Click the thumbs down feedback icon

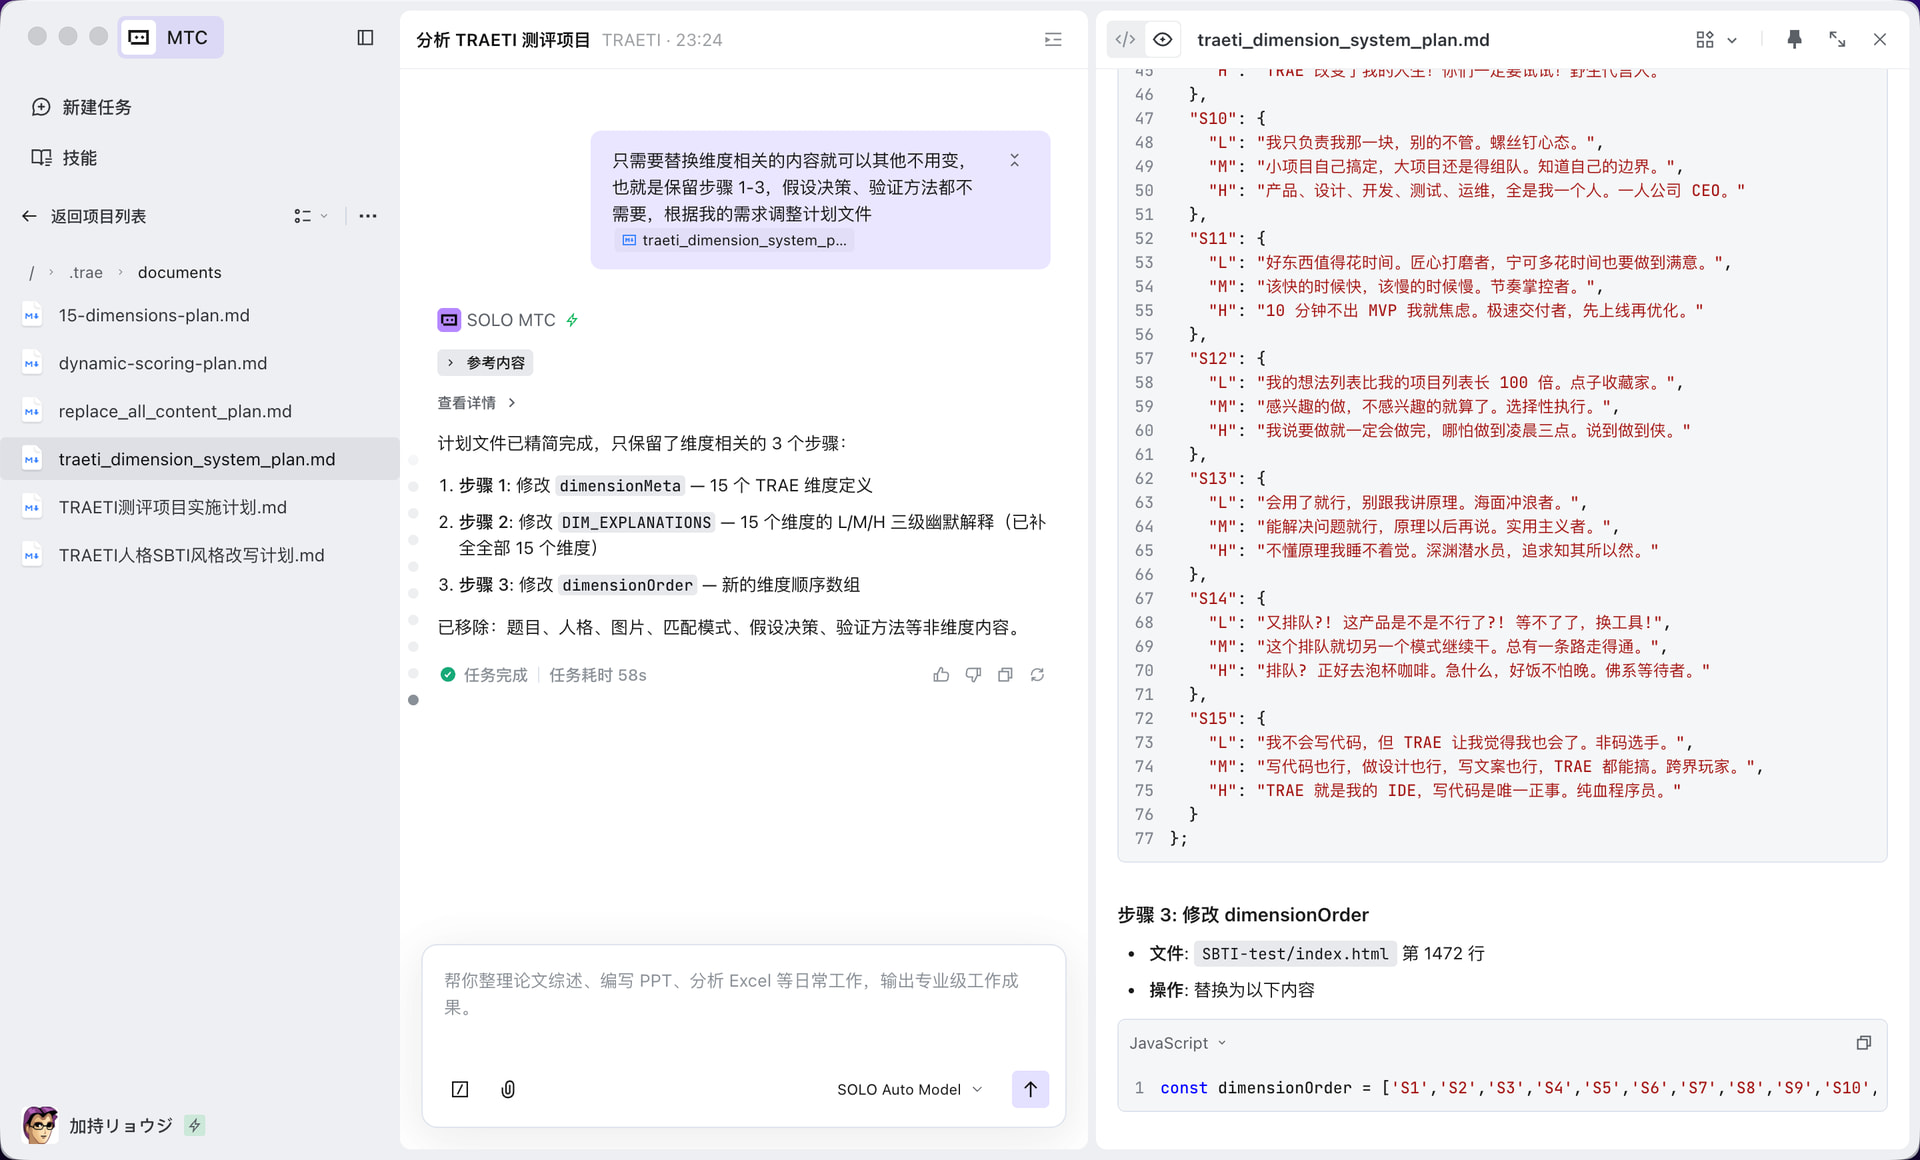tap(973, 675)
